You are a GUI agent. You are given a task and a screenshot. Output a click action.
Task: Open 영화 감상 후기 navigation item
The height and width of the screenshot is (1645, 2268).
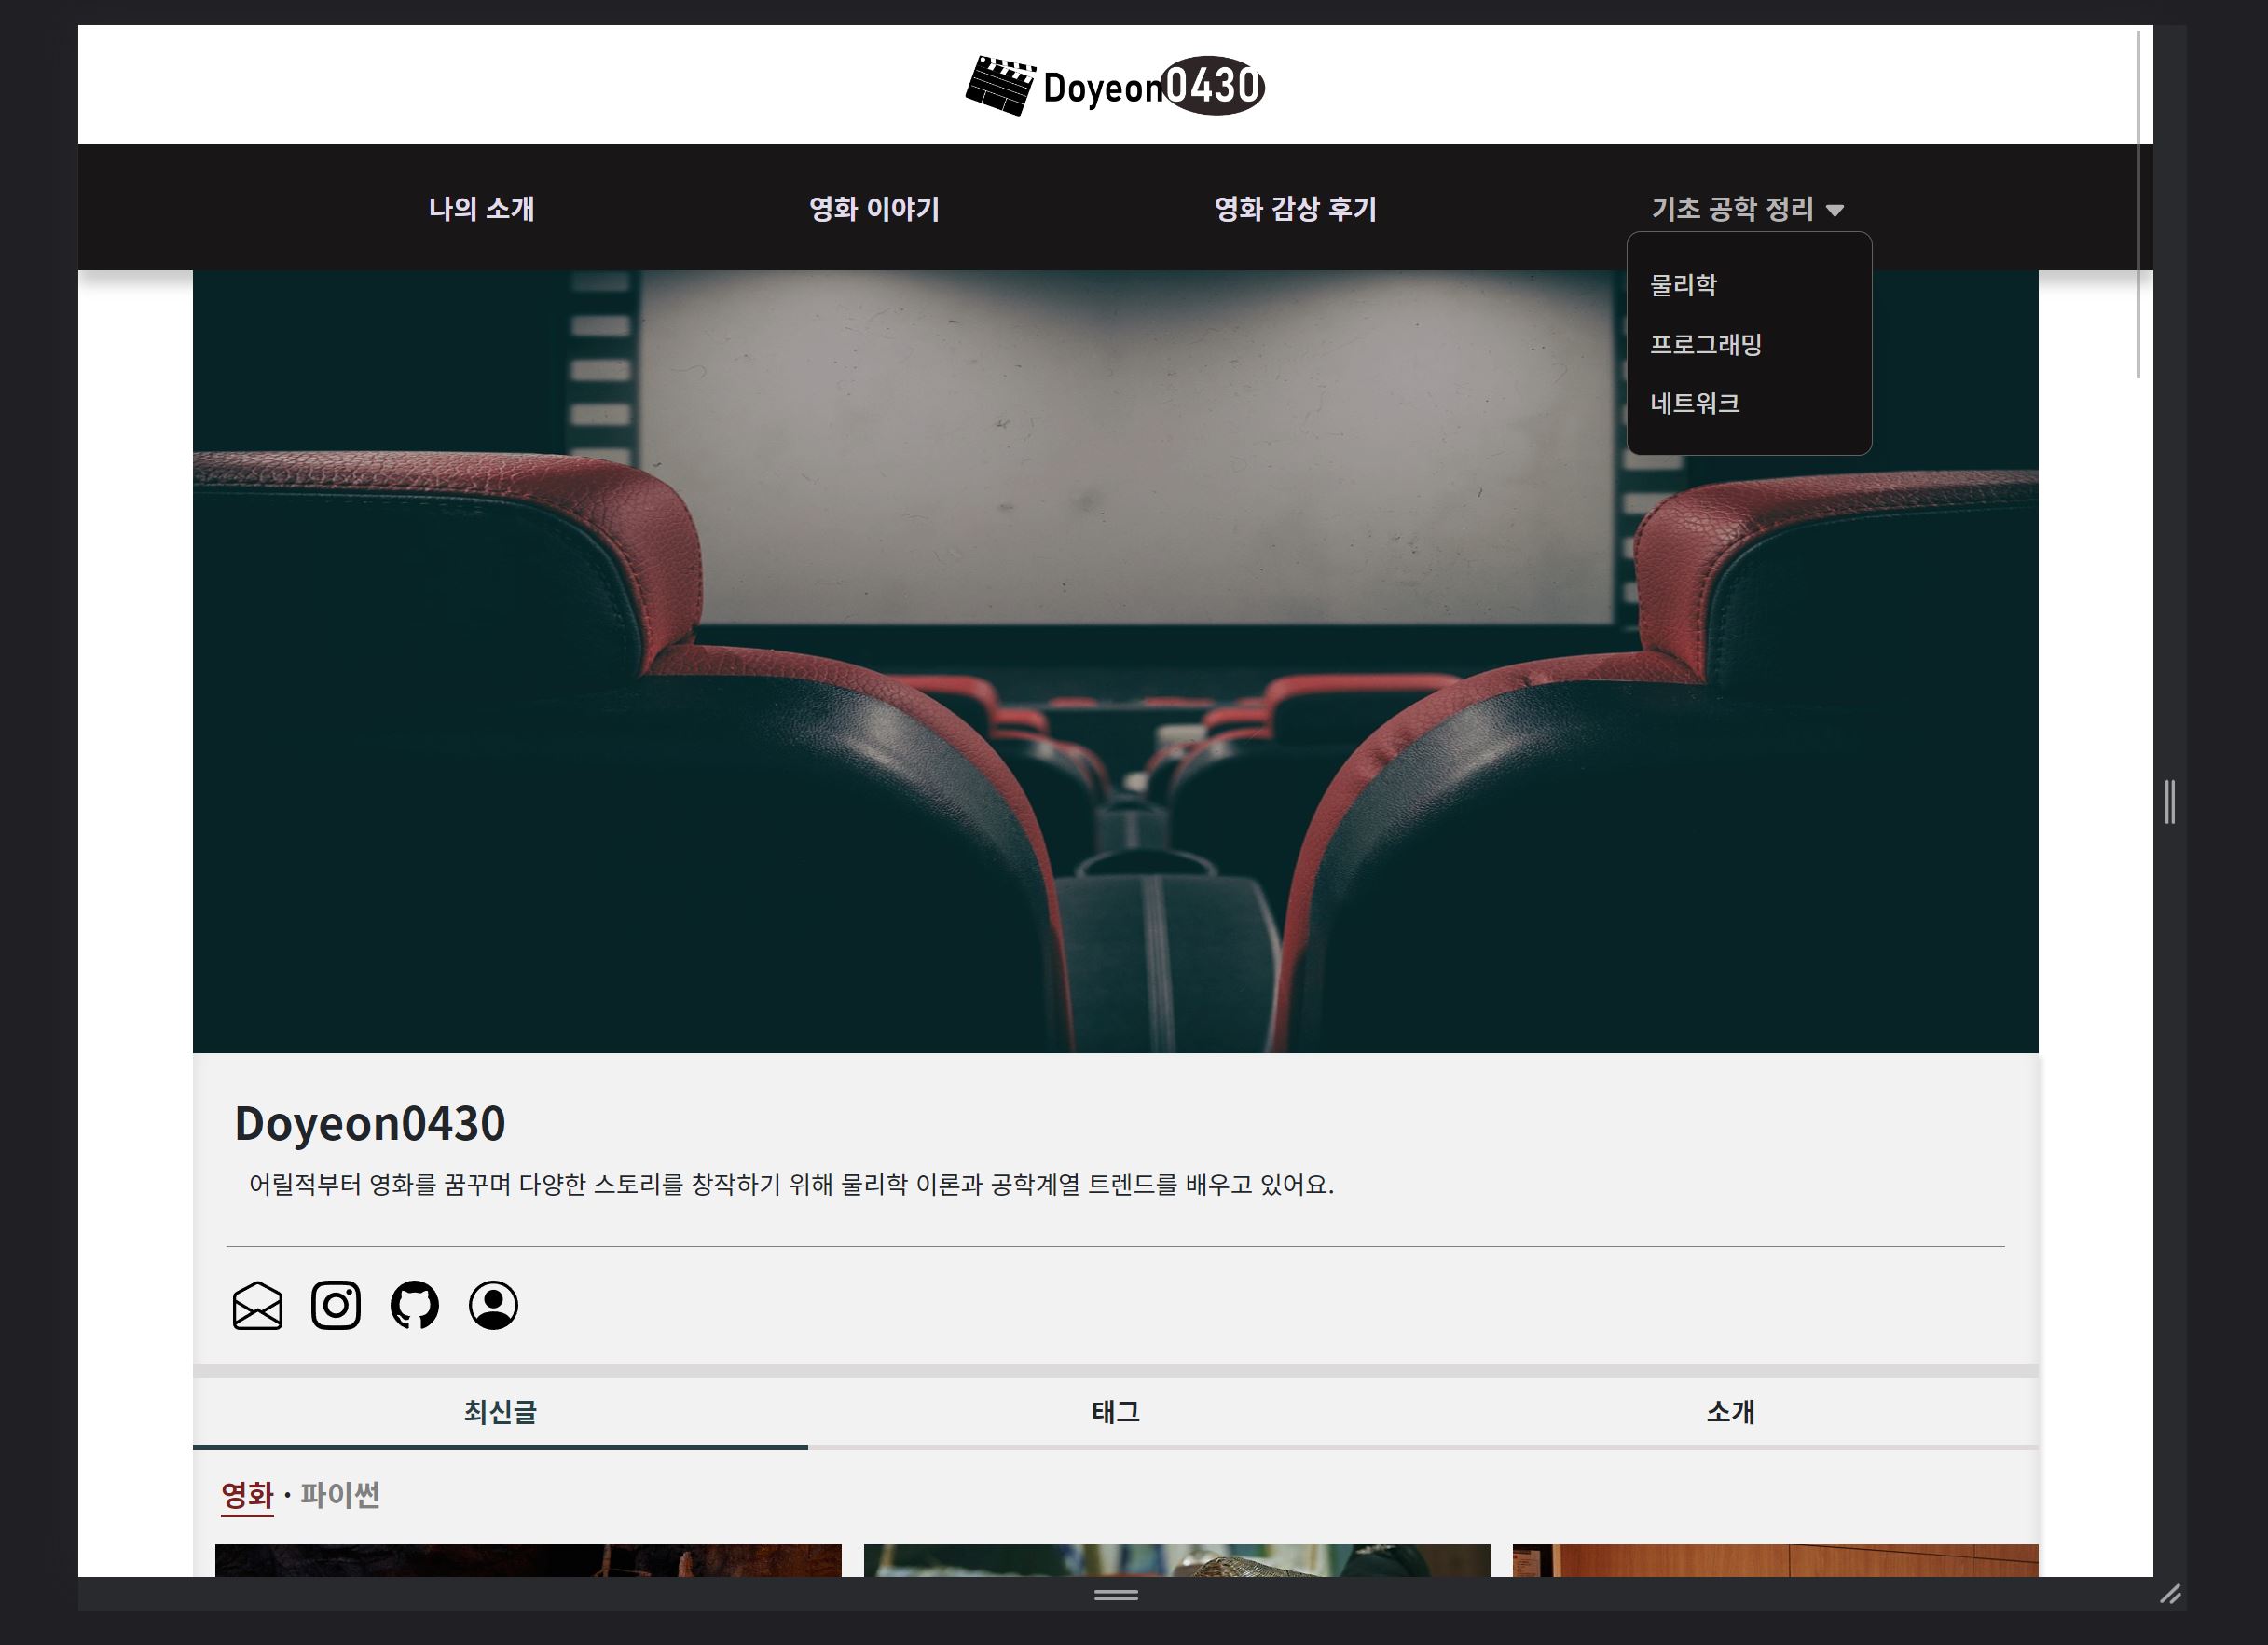click(1295, 209)
